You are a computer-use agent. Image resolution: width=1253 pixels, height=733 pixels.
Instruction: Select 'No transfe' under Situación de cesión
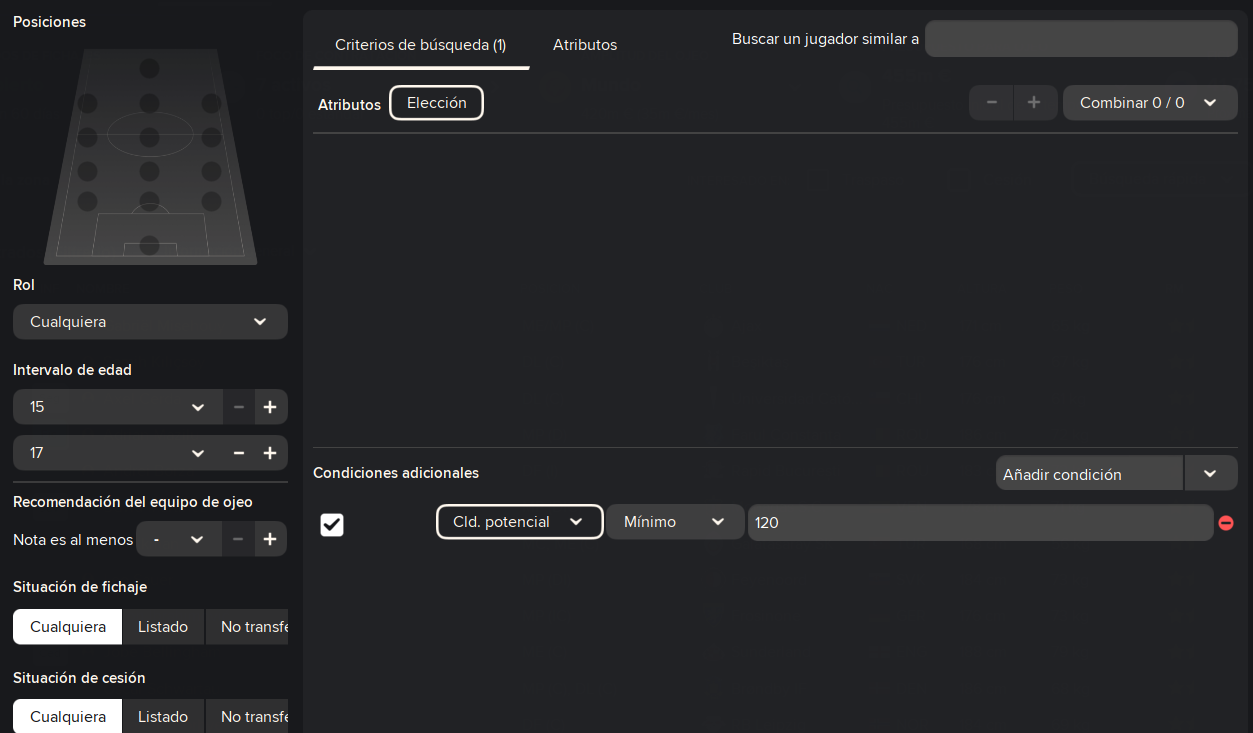(x=247, y=717)
